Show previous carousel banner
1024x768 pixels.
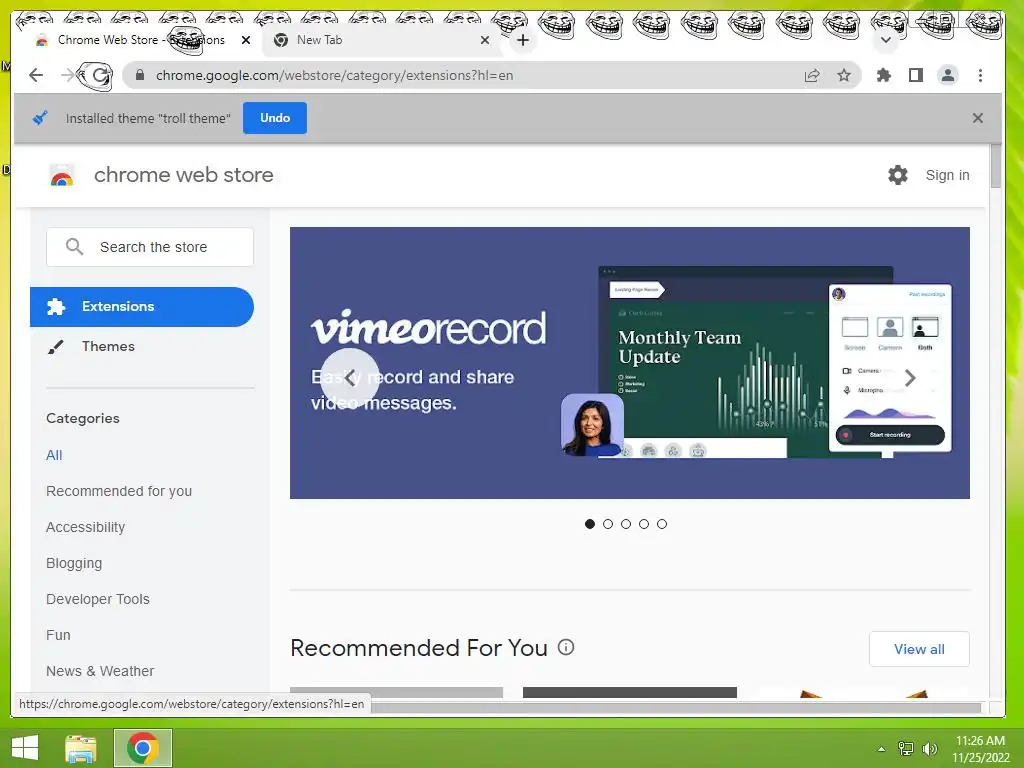pyautogui.click(x=349, y=377)
